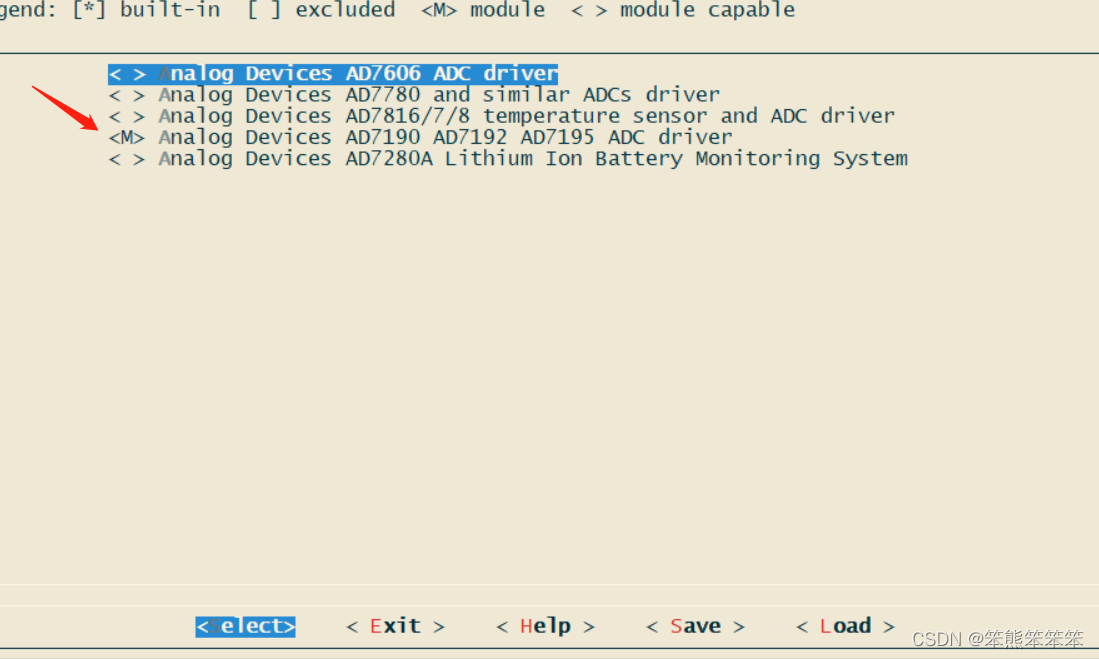Click the Exit button
1099x659 pixels.
click(x=394, y=626)
